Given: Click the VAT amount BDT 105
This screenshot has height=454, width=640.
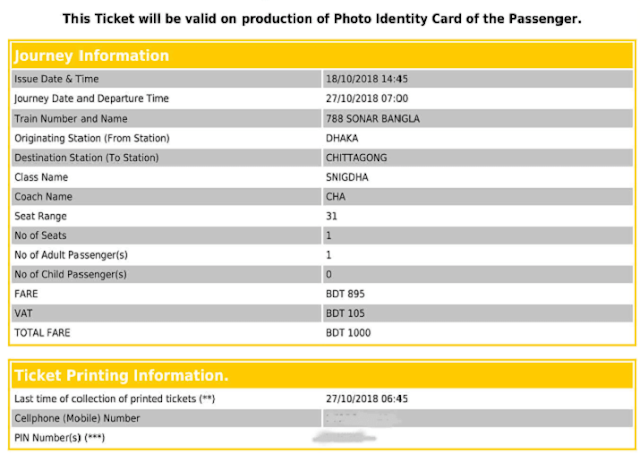Looking at the screenshot, I should click(x=345, y=314).
